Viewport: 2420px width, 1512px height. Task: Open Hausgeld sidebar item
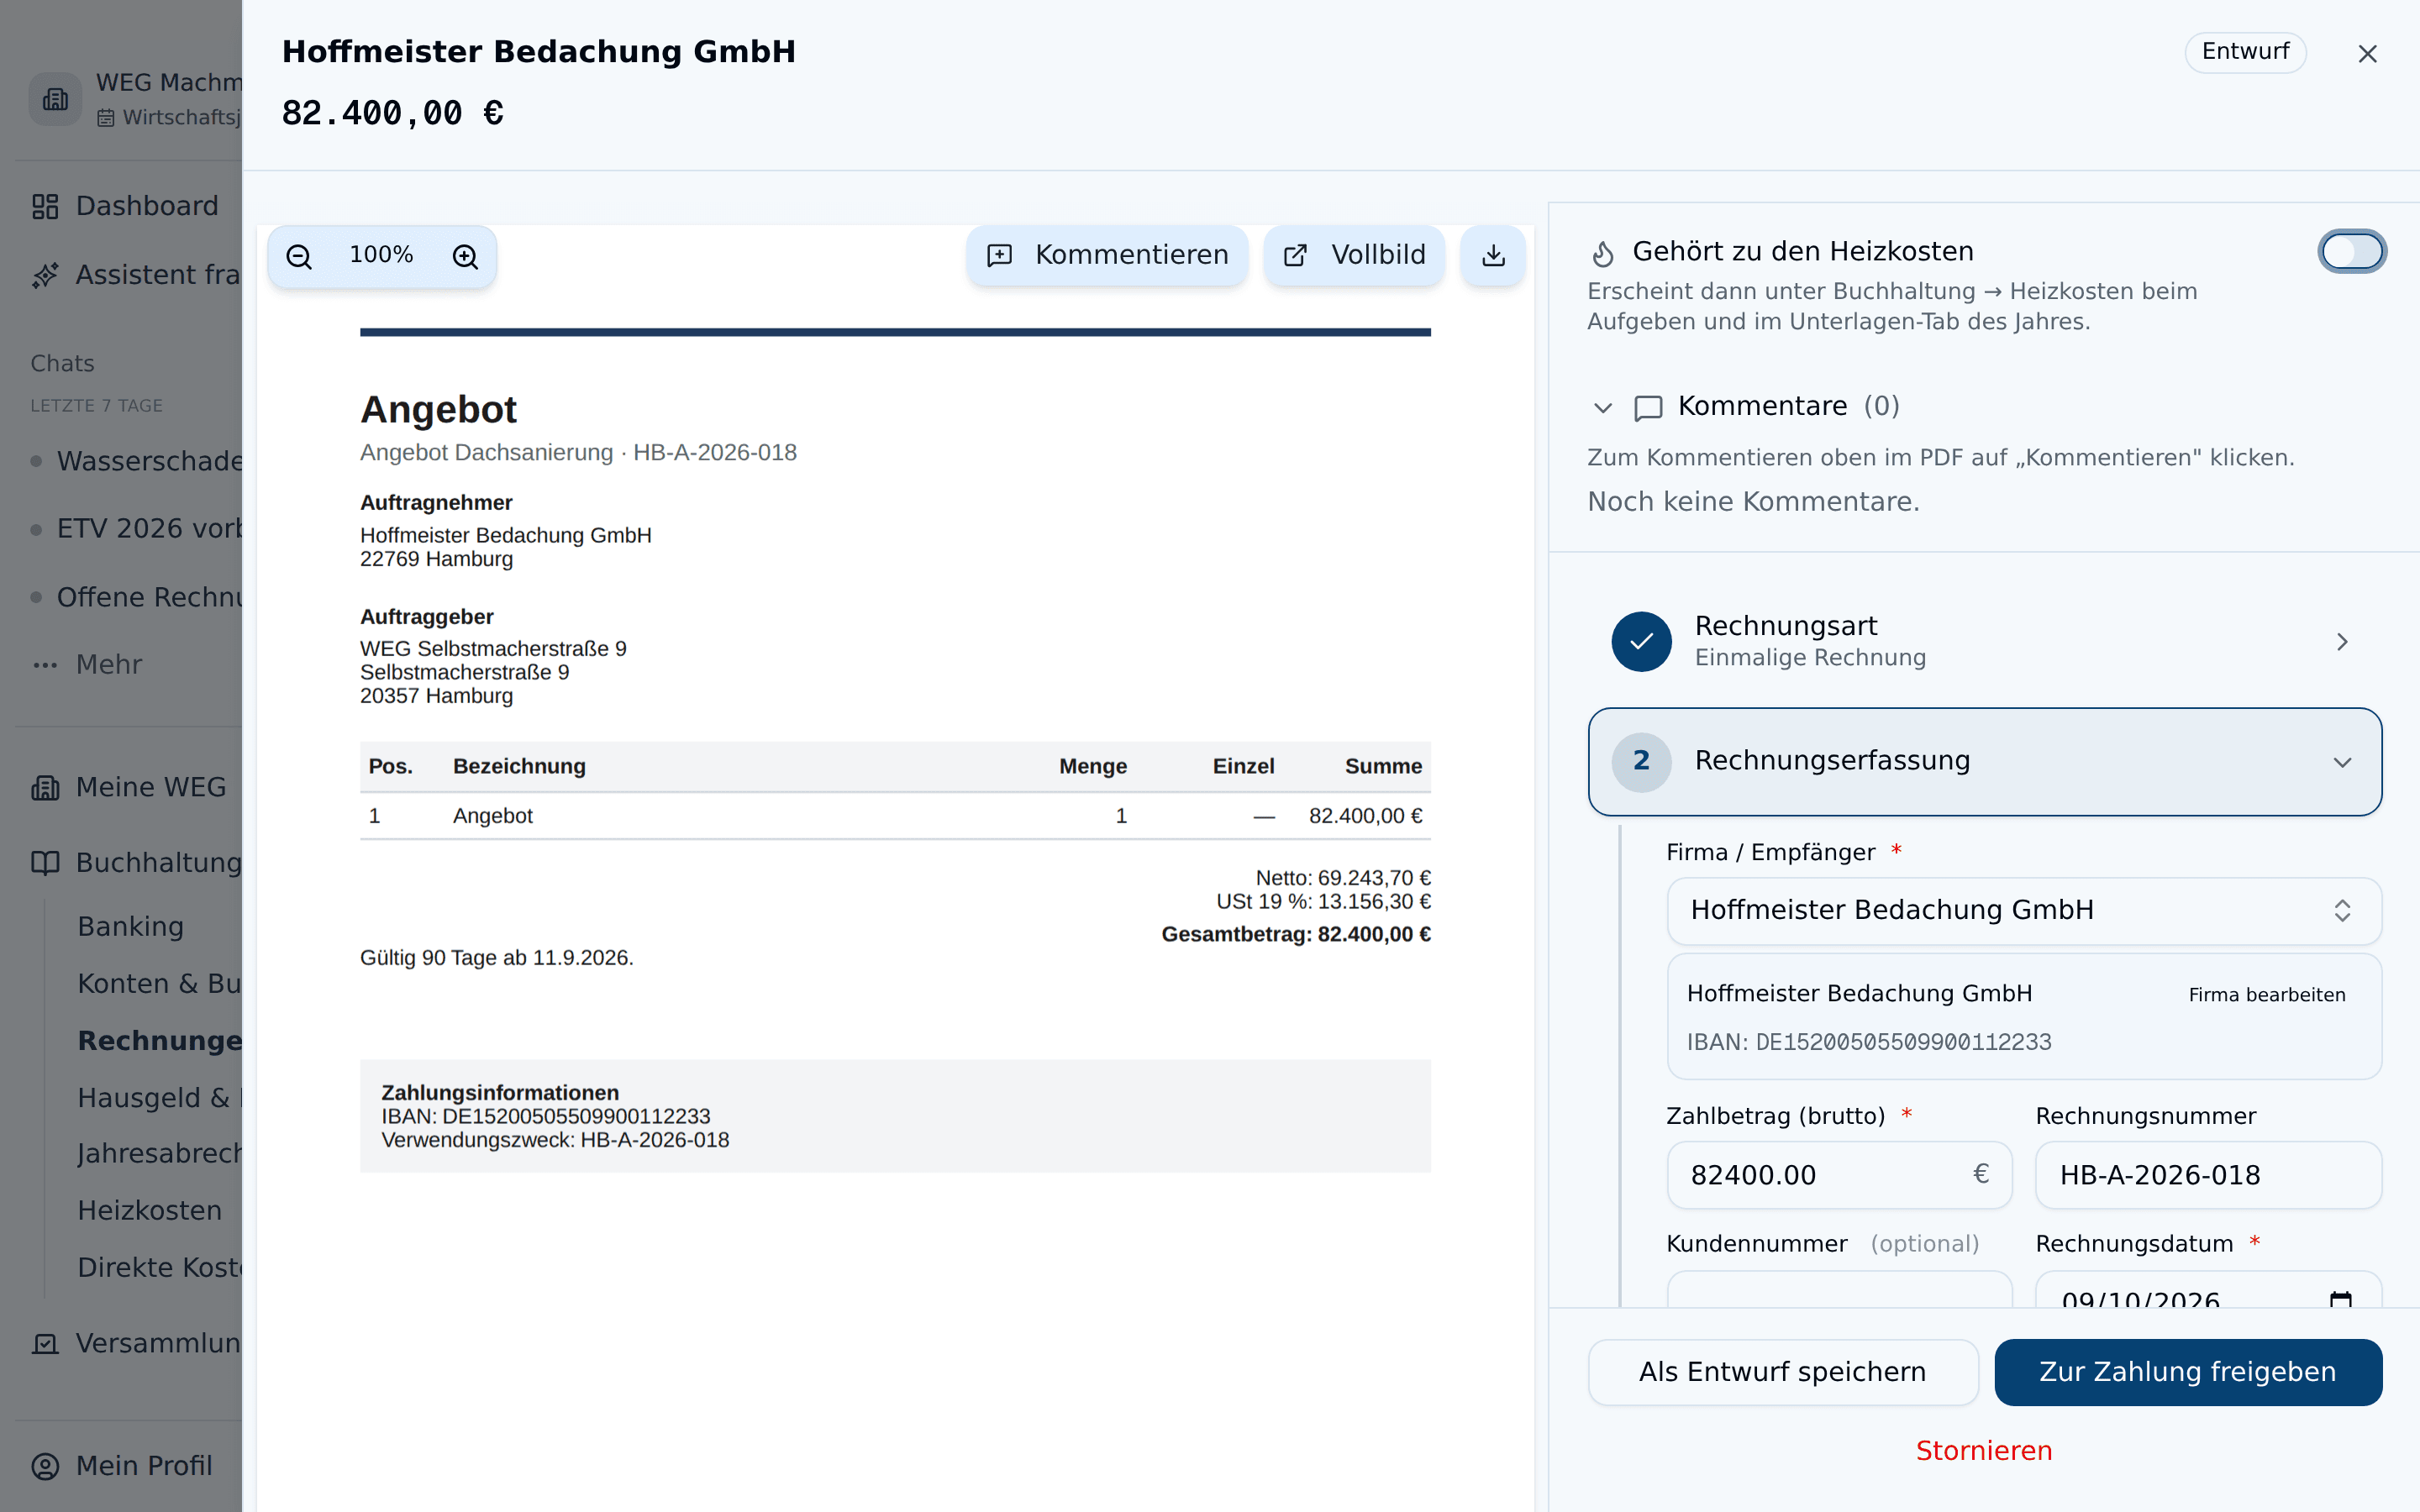[160, 1098]
